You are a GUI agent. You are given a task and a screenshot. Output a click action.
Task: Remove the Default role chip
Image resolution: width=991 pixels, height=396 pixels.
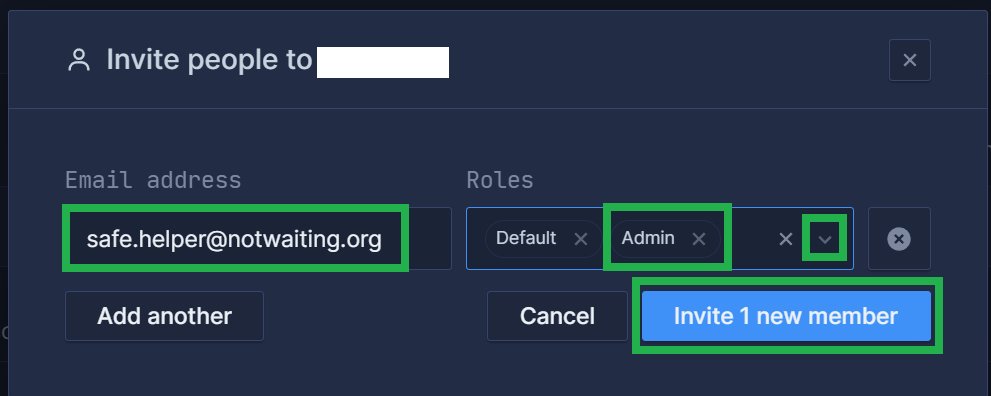tap(580, 239)
